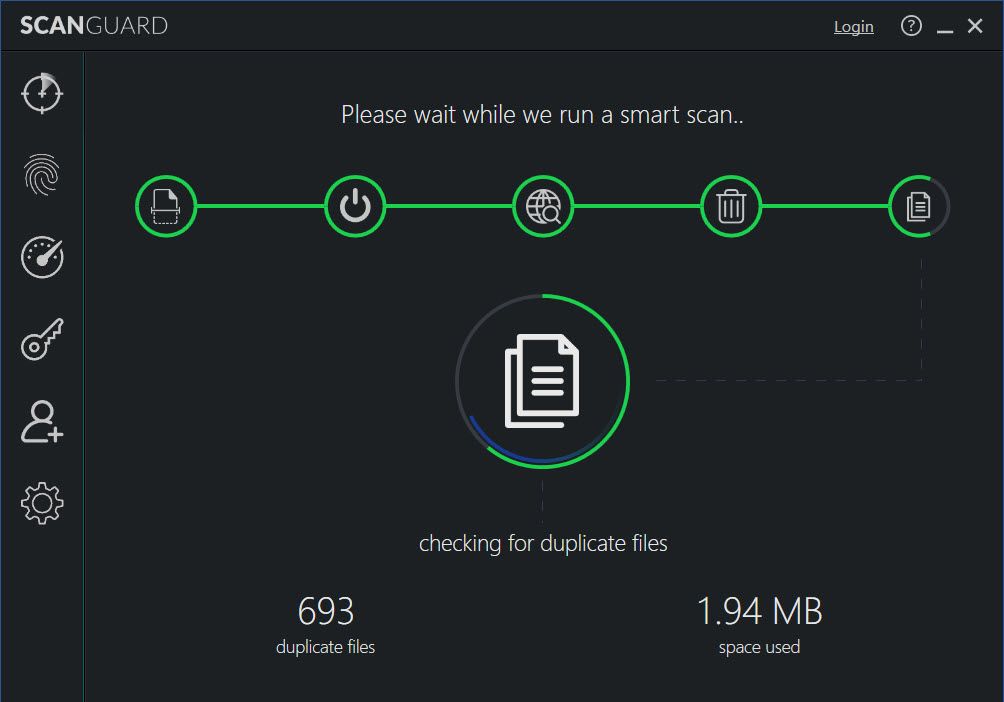Image resolution: width=1004 pixels, height=702 pixels.
Task: Open the password vault key section
Action: [x=41, y=339]
